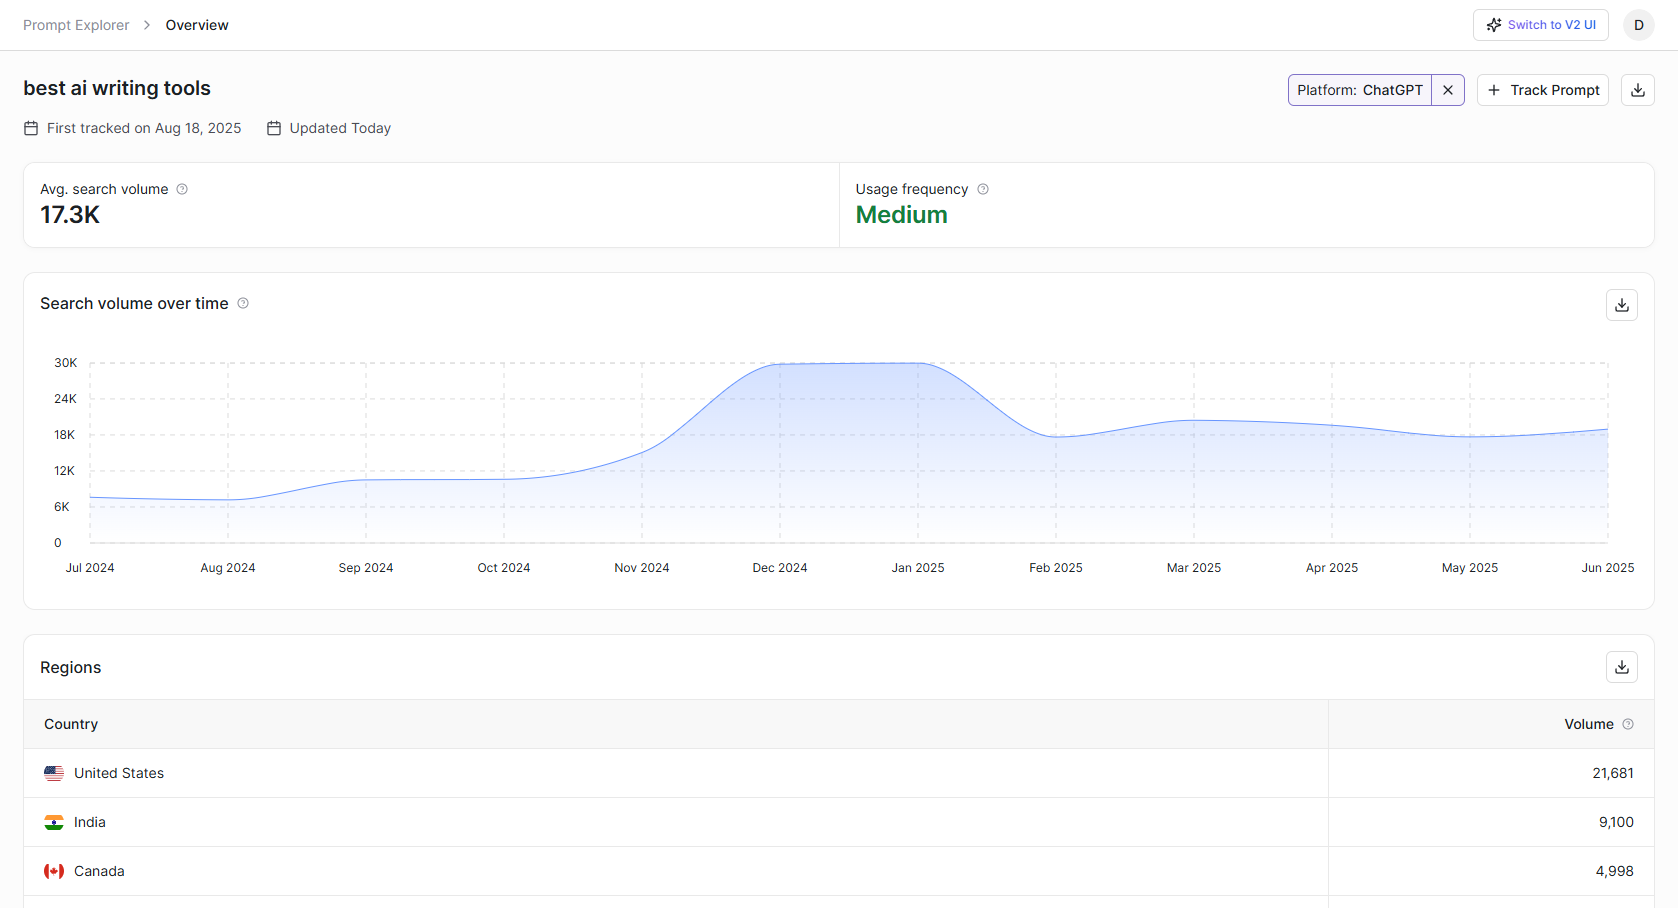This screenshot has width=1678, height=908.
Task: Click the Medium usage frequency value
Action: click(x=901, y=215)
